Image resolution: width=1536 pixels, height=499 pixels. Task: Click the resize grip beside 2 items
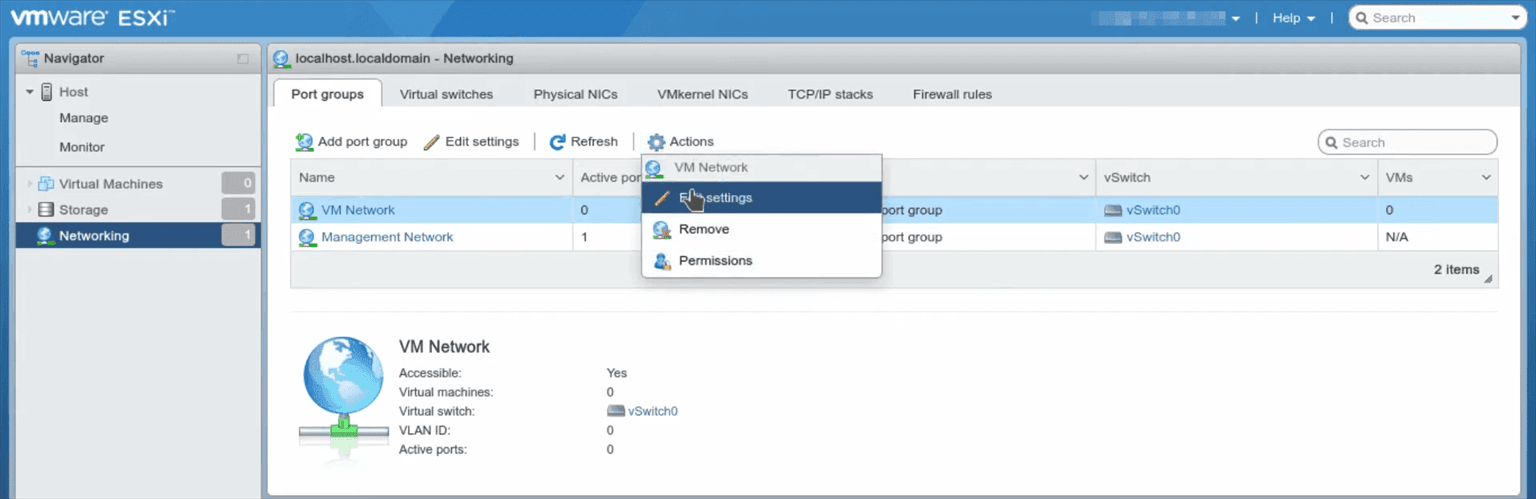pos(1489,279)
